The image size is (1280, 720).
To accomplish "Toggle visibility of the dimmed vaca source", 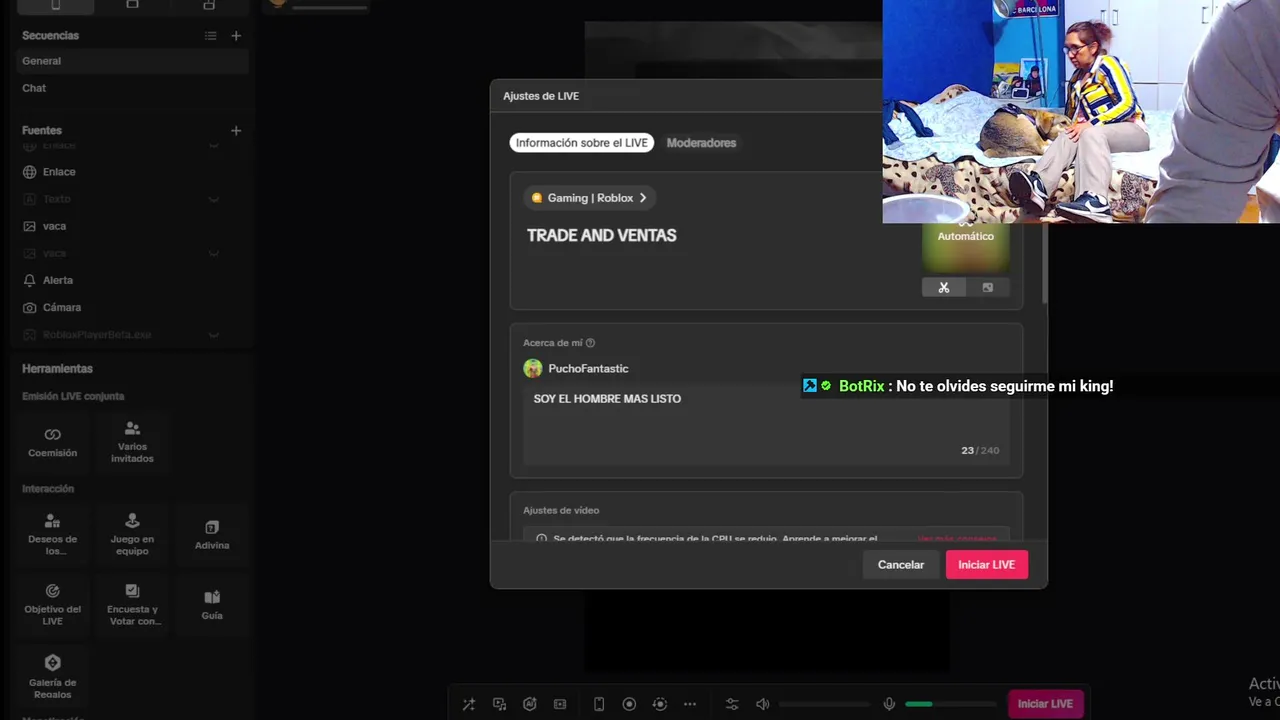I will (213, 253).
